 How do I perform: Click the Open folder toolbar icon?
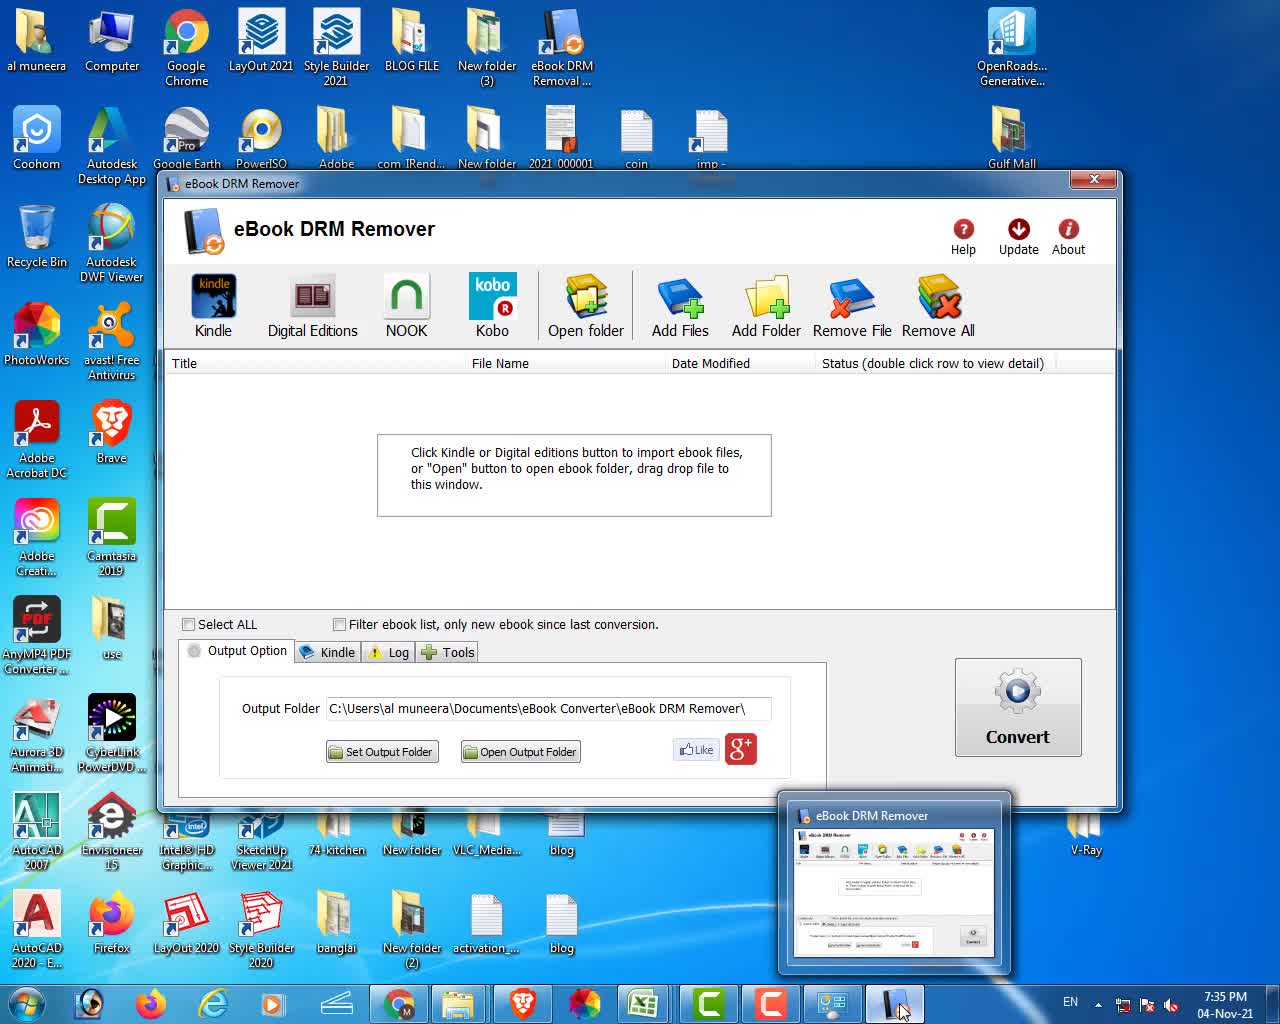[x=586, y=306]
